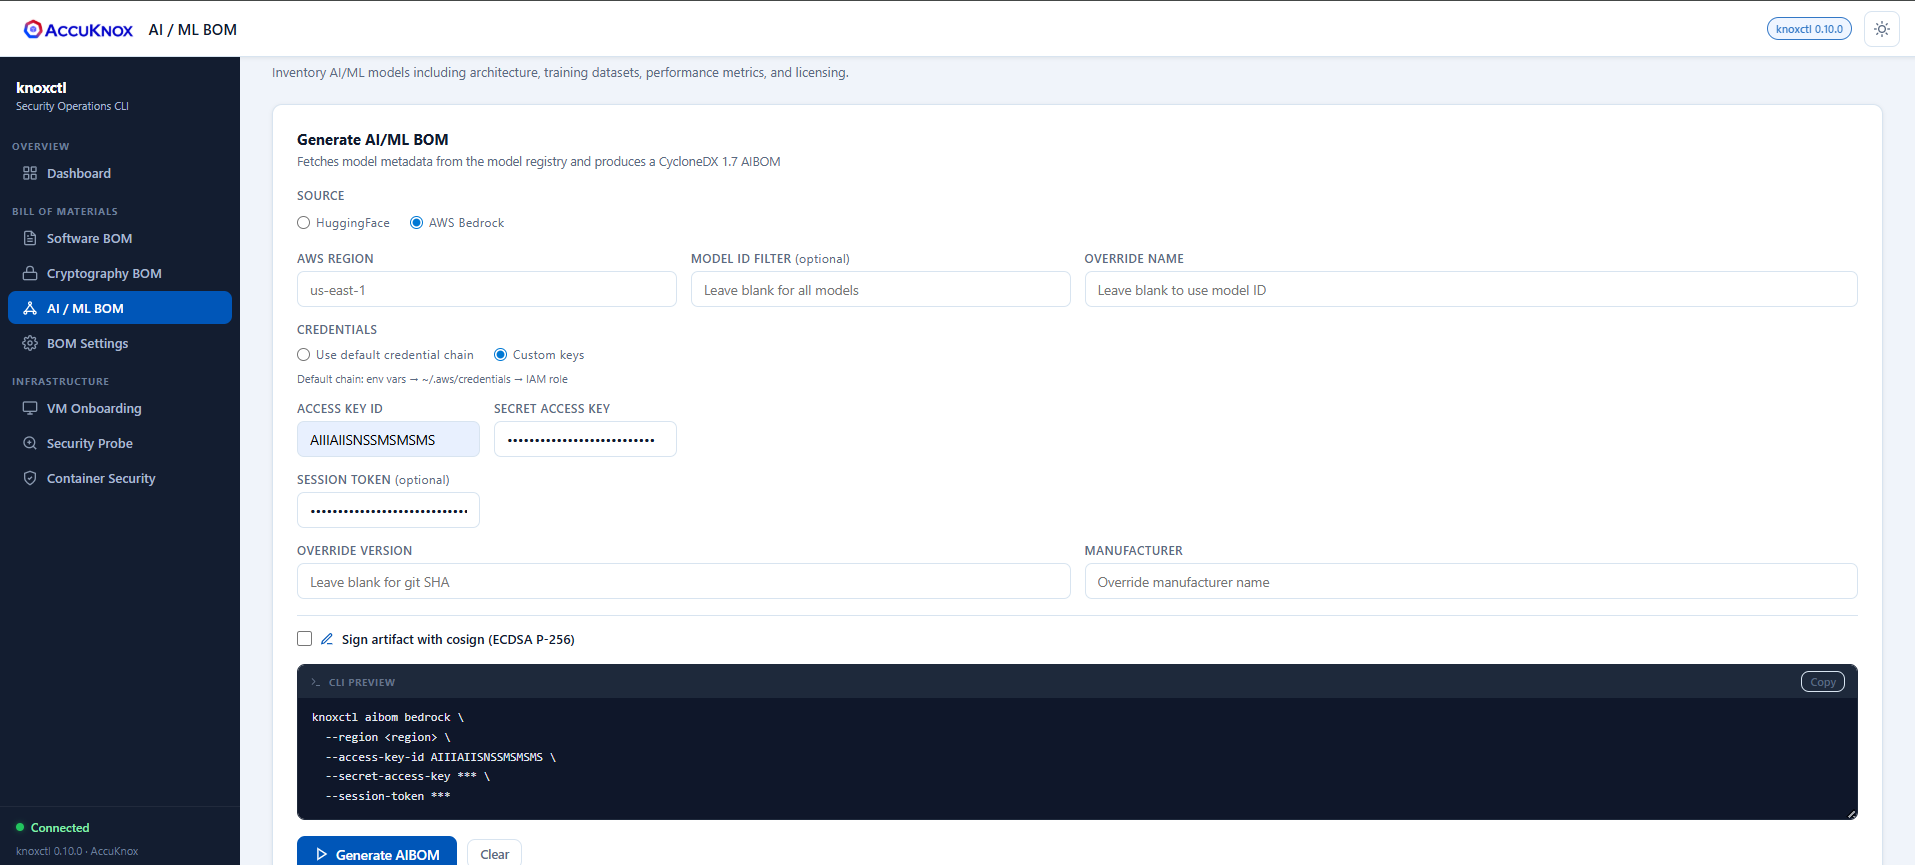Click the '--session-token ***' CLI line
The width and height of the screenshot is (1915, 865).
coord(387,796)
